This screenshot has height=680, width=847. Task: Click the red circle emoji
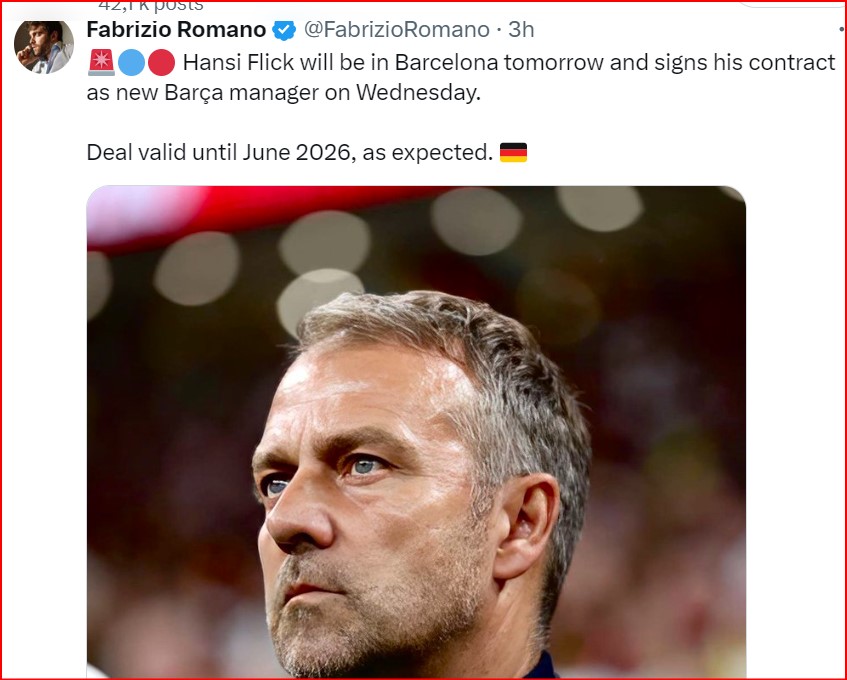pos(161,63)
